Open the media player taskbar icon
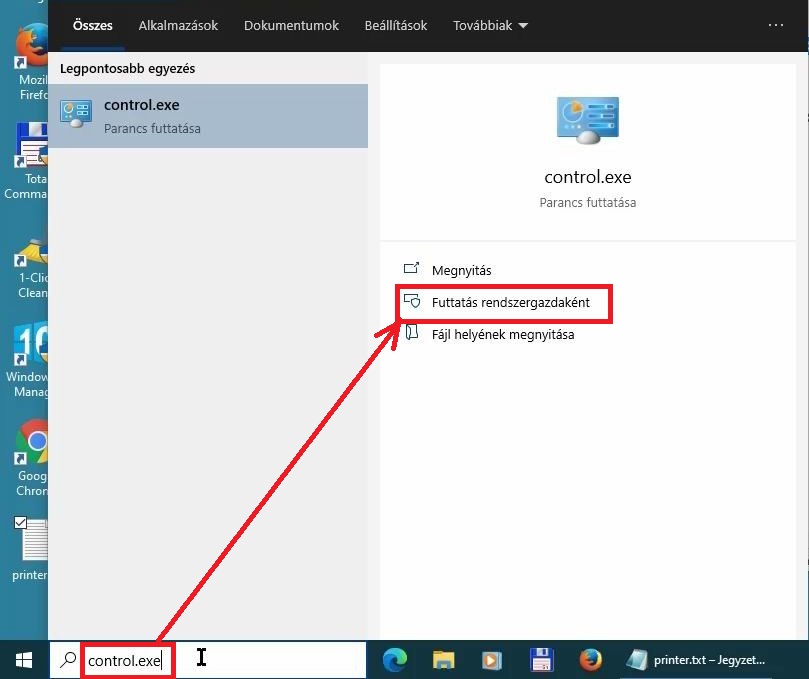 (x=492, y=660)
